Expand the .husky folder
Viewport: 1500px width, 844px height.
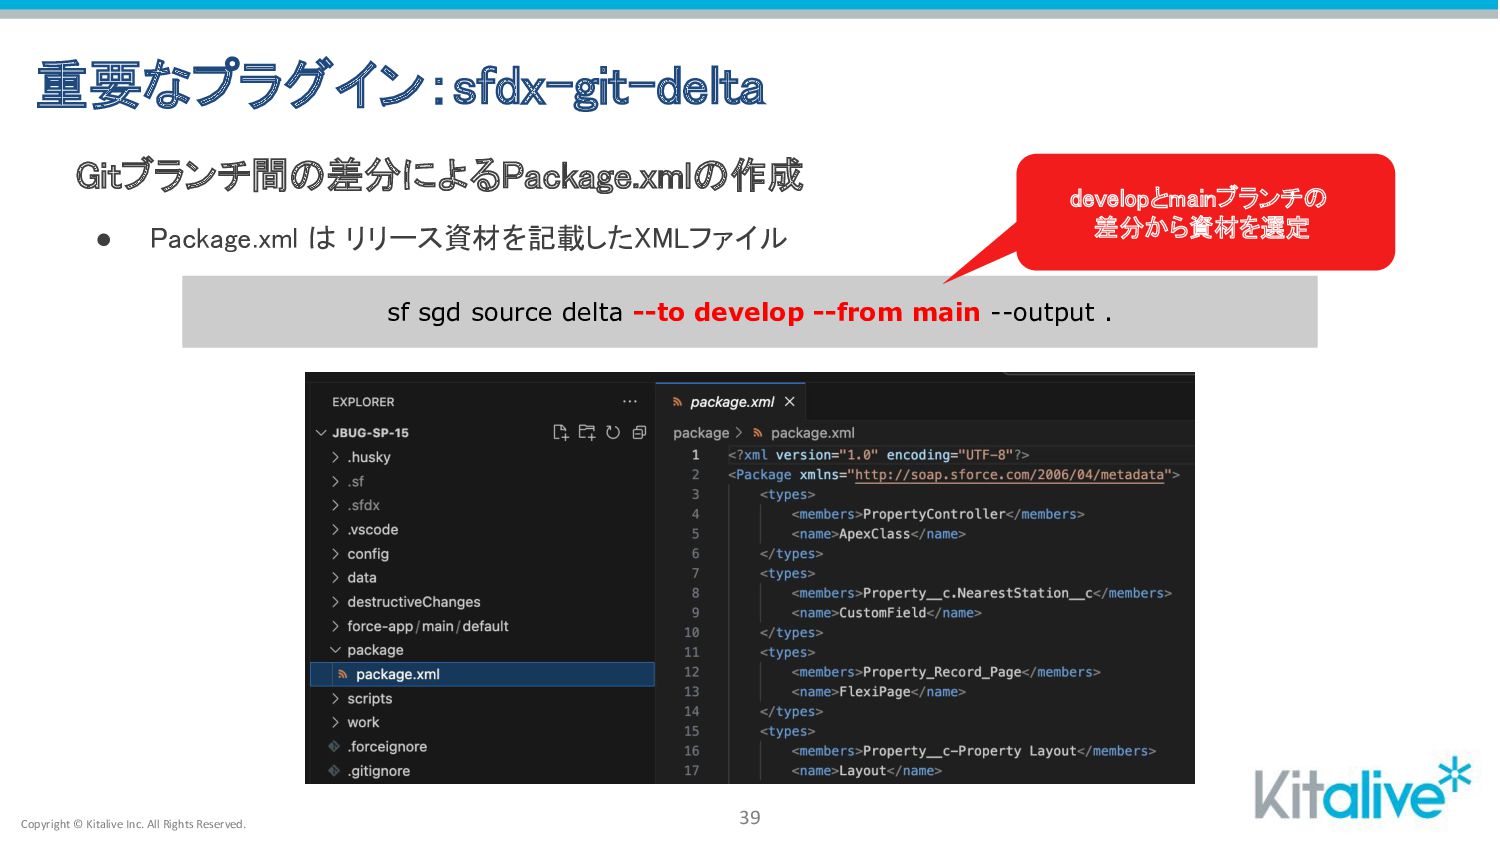coord(336,457)
